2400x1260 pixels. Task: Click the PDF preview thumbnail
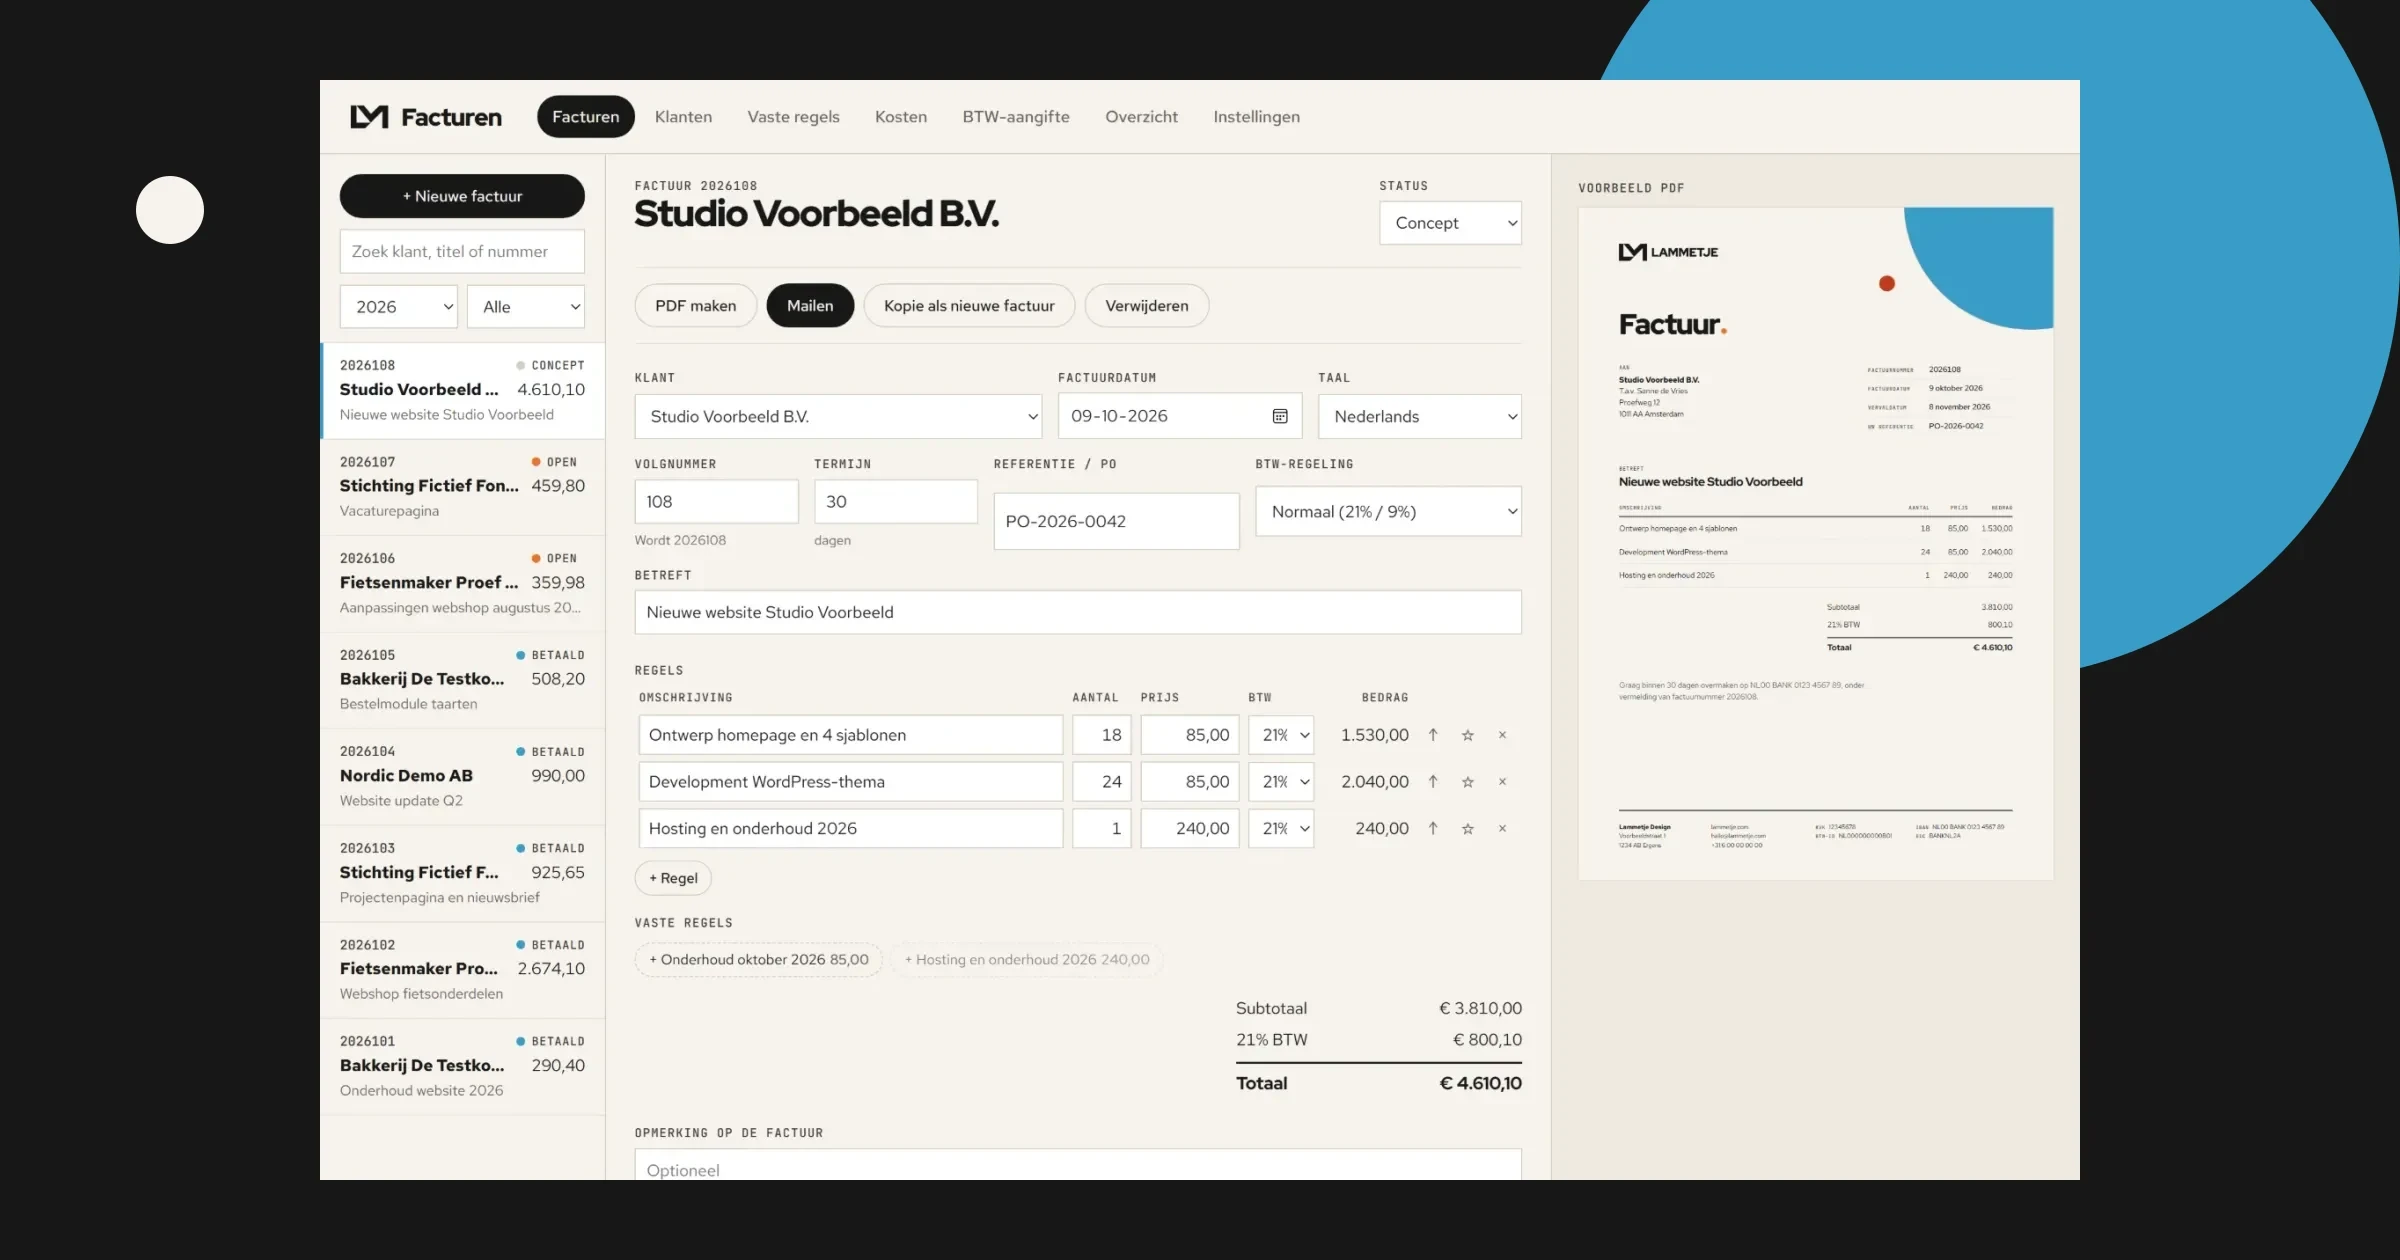click(1816, 544)
